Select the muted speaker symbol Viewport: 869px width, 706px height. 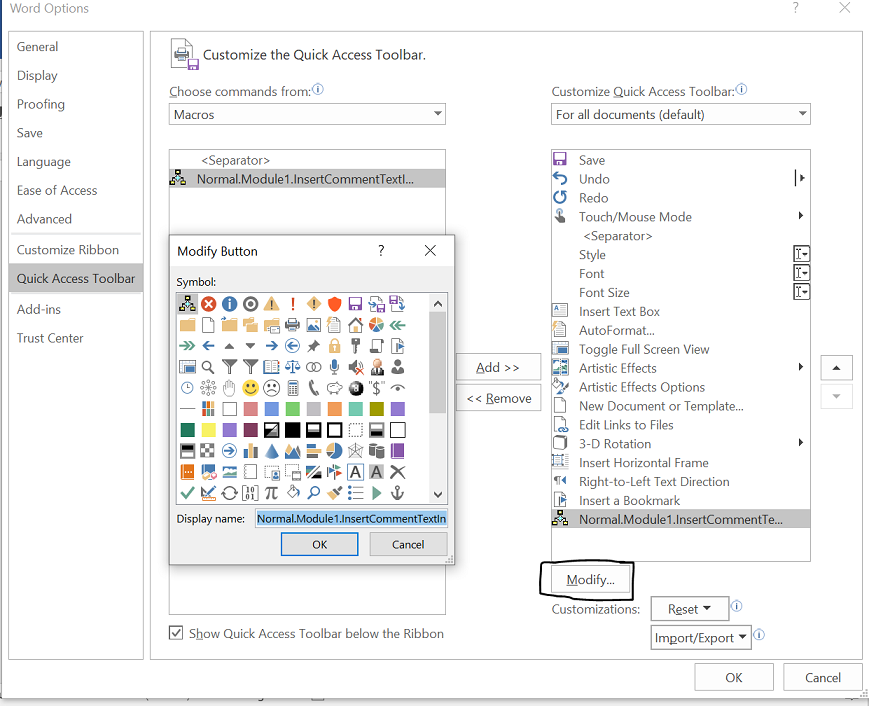[355, 367]
